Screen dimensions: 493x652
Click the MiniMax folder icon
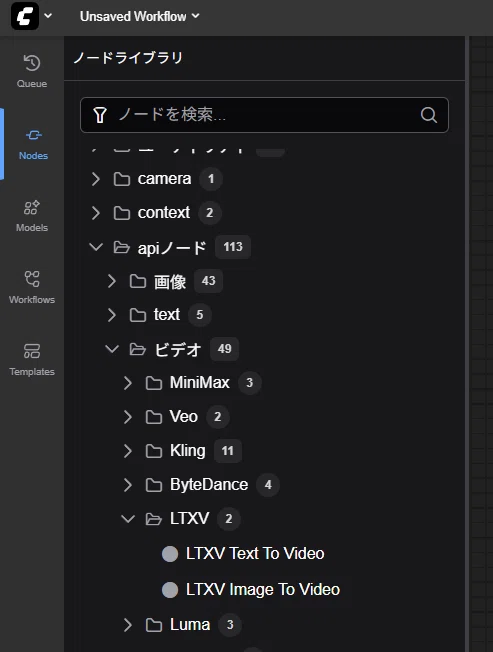[154, 383]
